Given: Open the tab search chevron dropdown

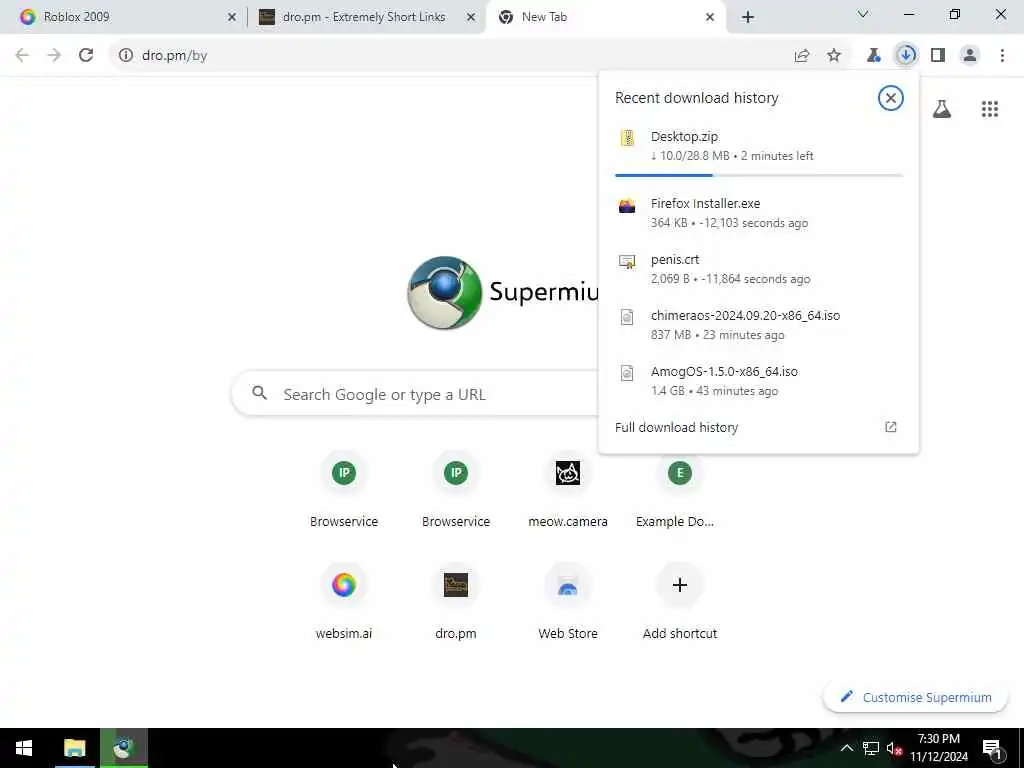Looking at the screenshot, I should [863, 14].
